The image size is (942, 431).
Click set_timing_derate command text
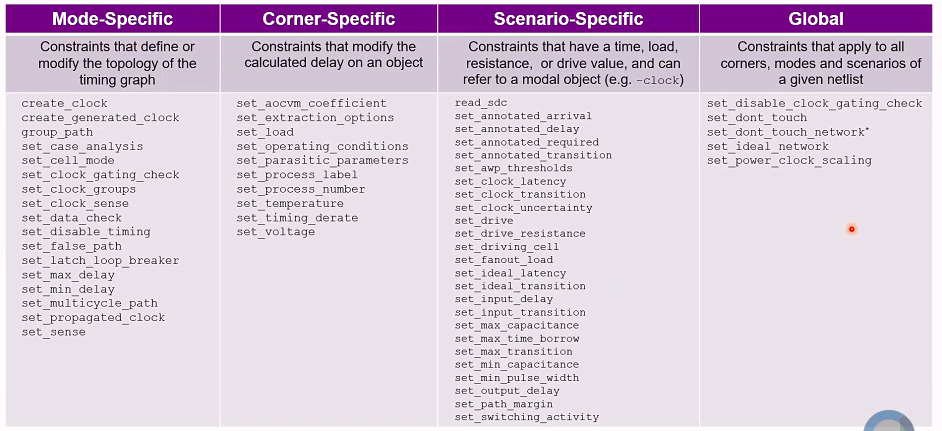click(x=297, y=218)
